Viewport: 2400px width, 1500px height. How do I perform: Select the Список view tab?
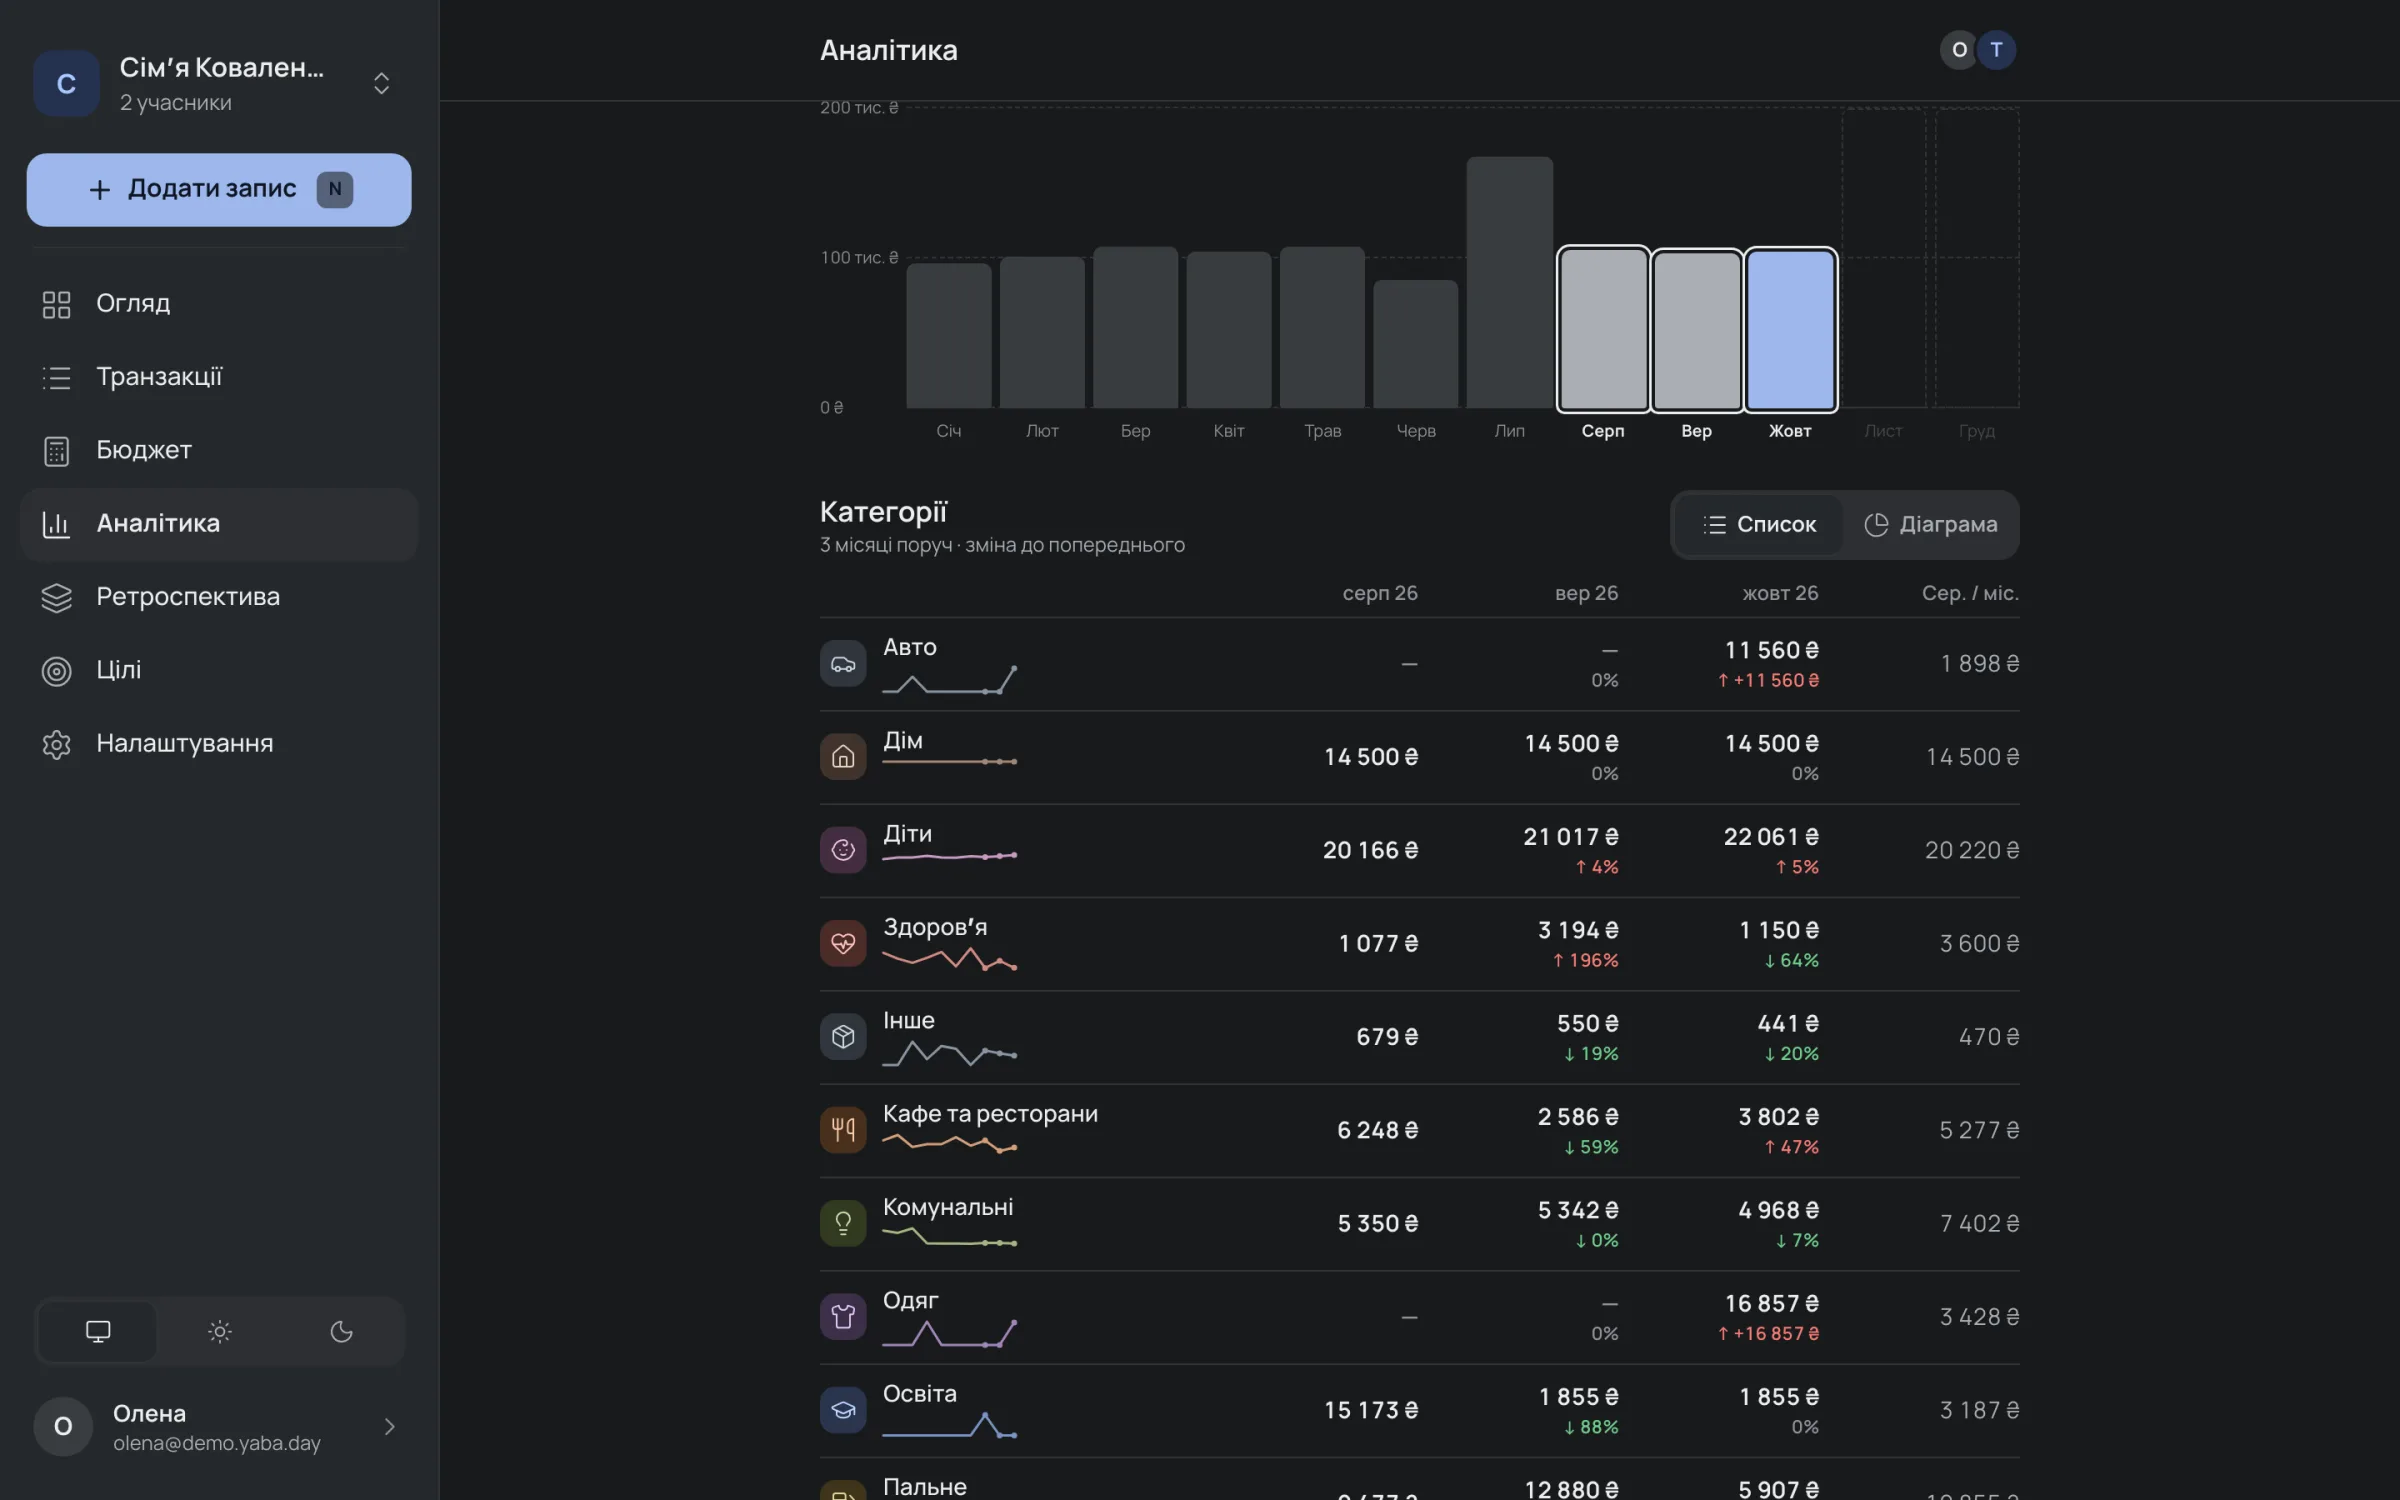pos(1759,524)
